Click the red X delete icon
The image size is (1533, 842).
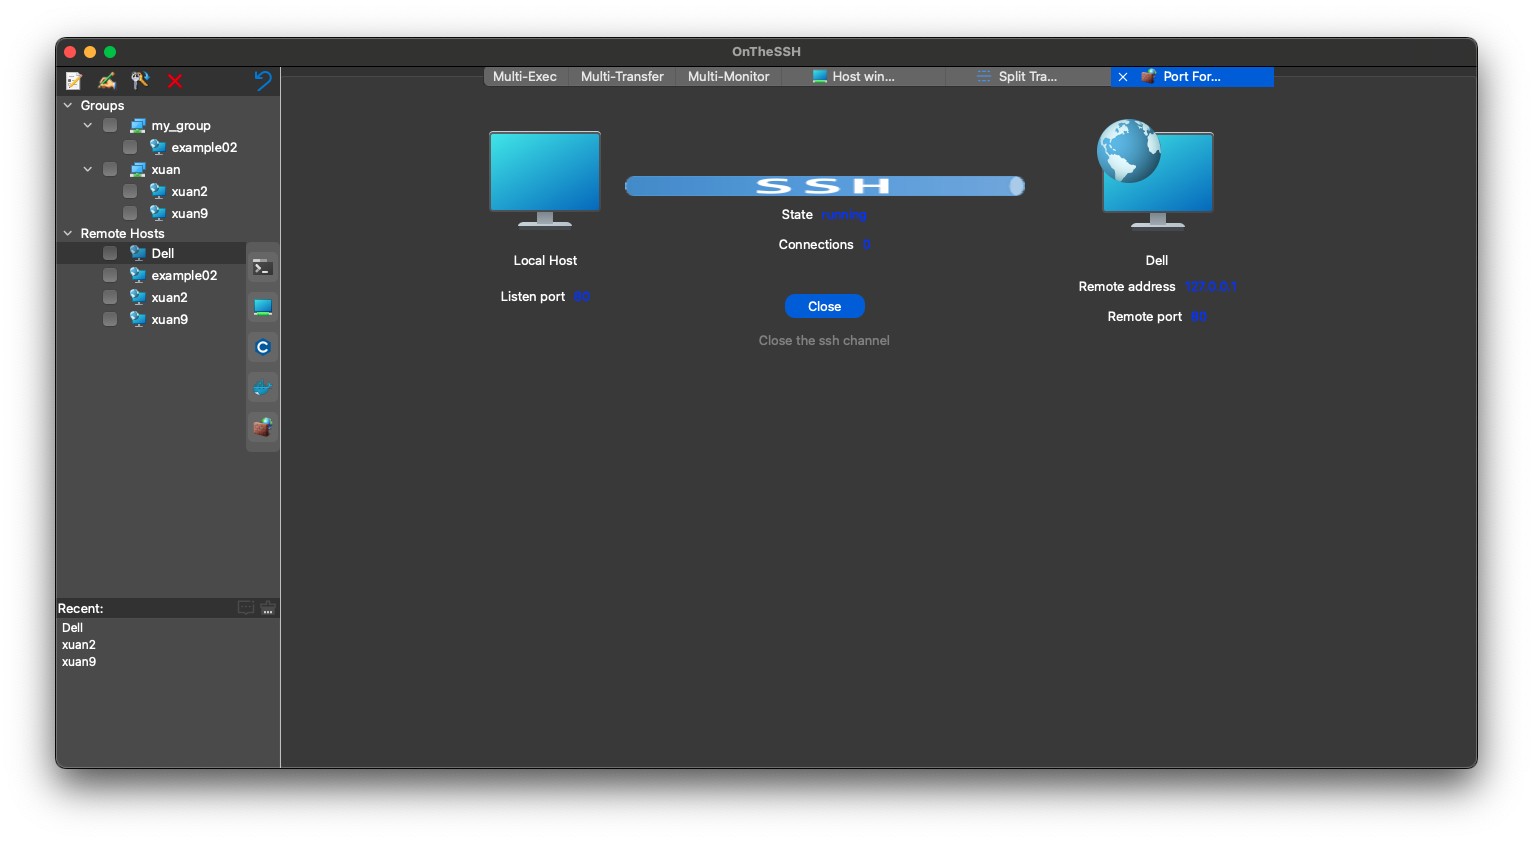pos(175,81)
